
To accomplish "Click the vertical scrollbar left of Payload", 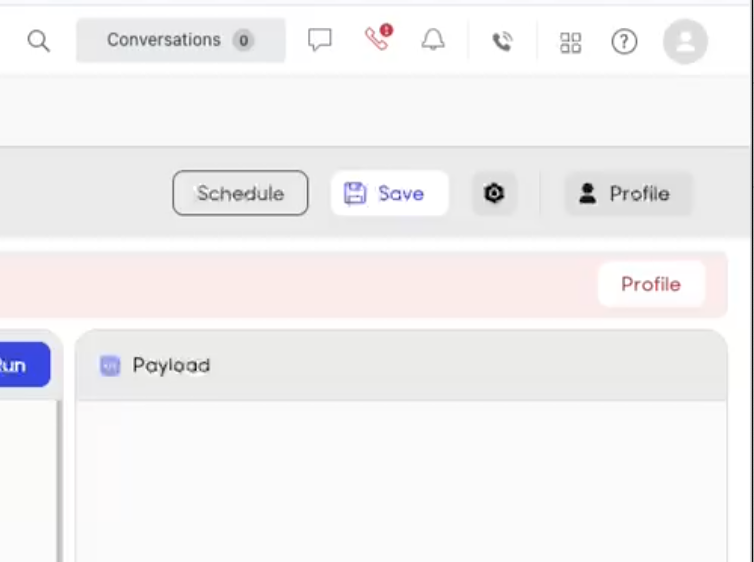I will click(59, 481).
